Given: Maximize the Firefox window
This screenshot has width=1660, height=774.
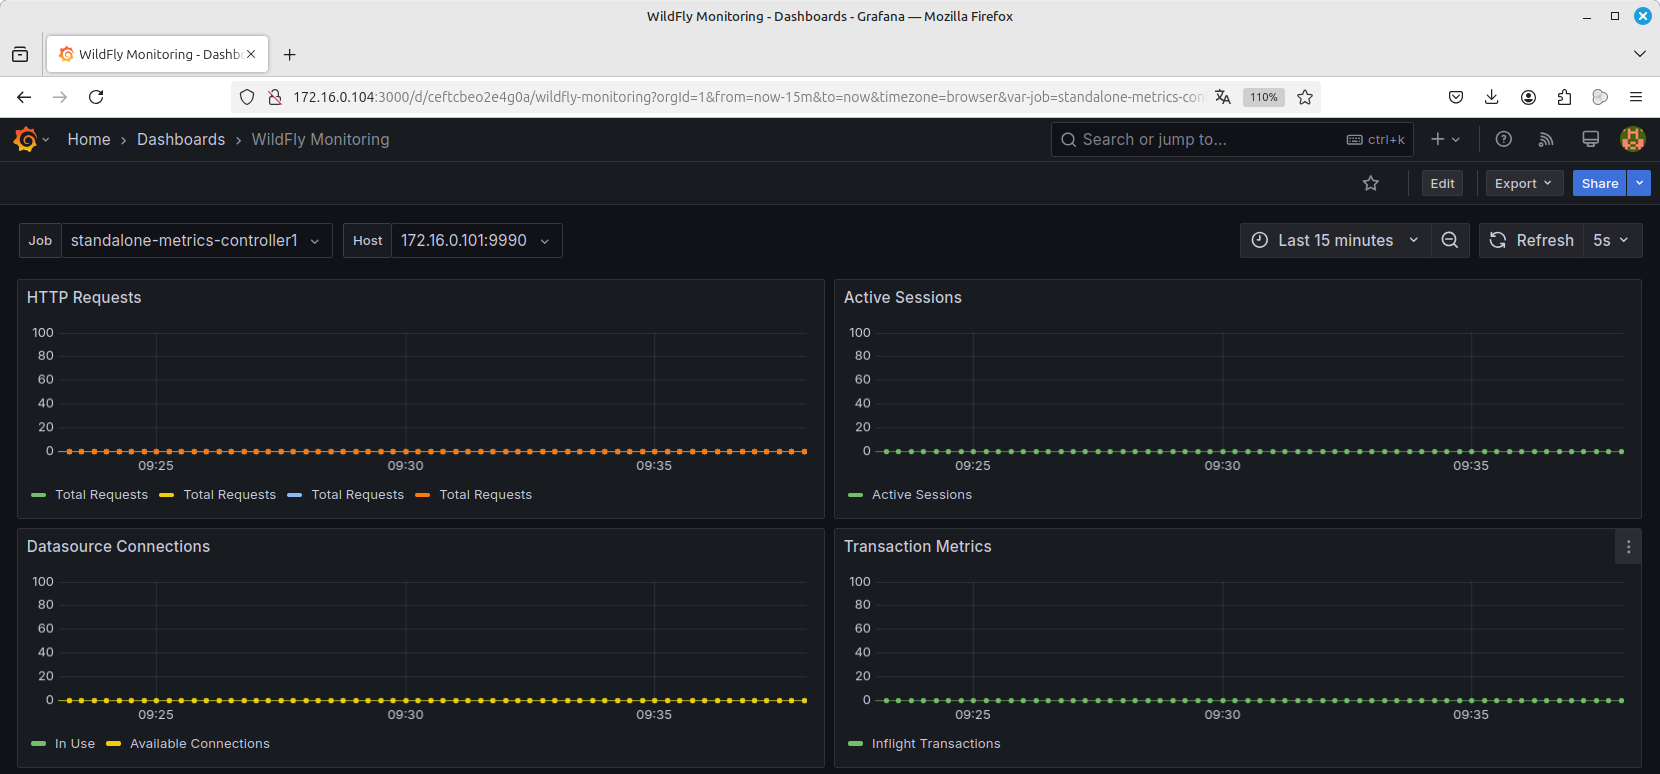Looking at the screenshot, I should click(x=1615, y=16).
